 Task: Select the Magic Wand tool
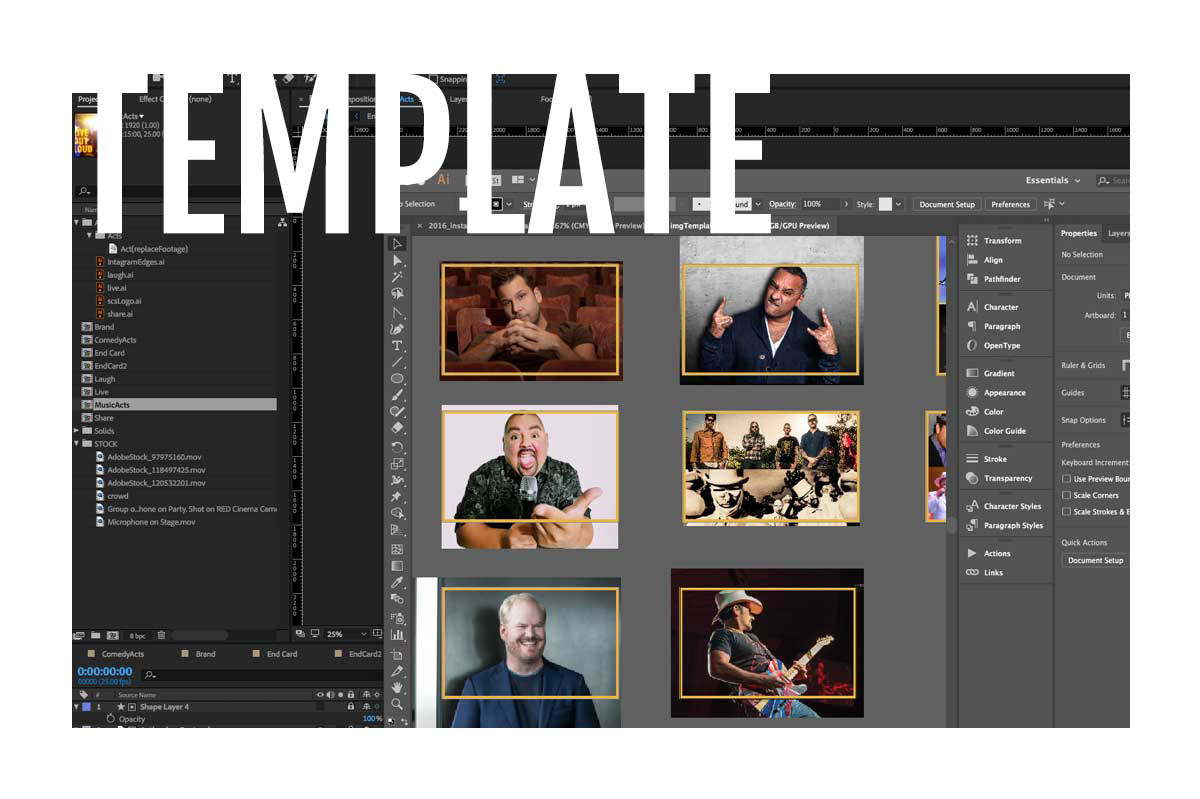(397, 277)
